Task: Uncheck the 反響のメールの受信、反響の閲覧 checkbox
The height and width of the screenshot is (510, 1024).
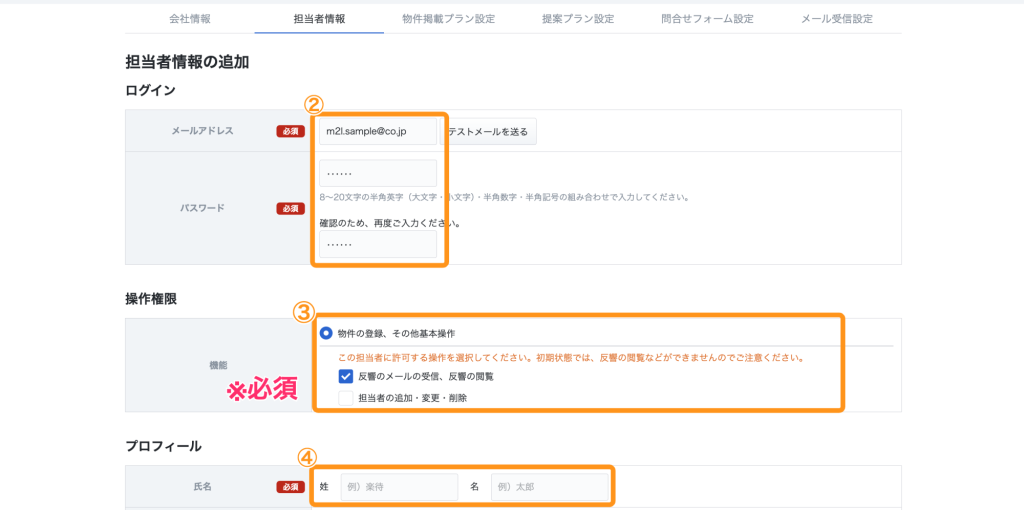Action: pos(346,376)
